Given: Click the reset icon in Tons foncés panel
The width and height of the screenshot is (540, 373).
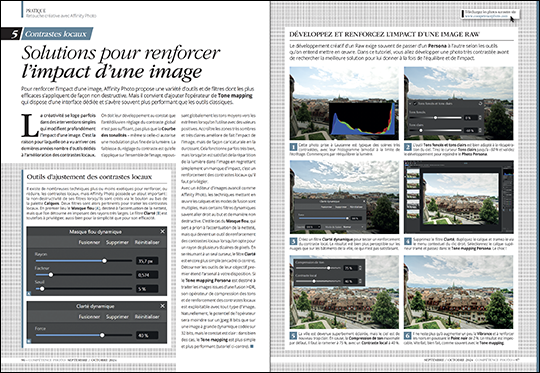Looking at the screenshot, I should [x=480, y=103].
